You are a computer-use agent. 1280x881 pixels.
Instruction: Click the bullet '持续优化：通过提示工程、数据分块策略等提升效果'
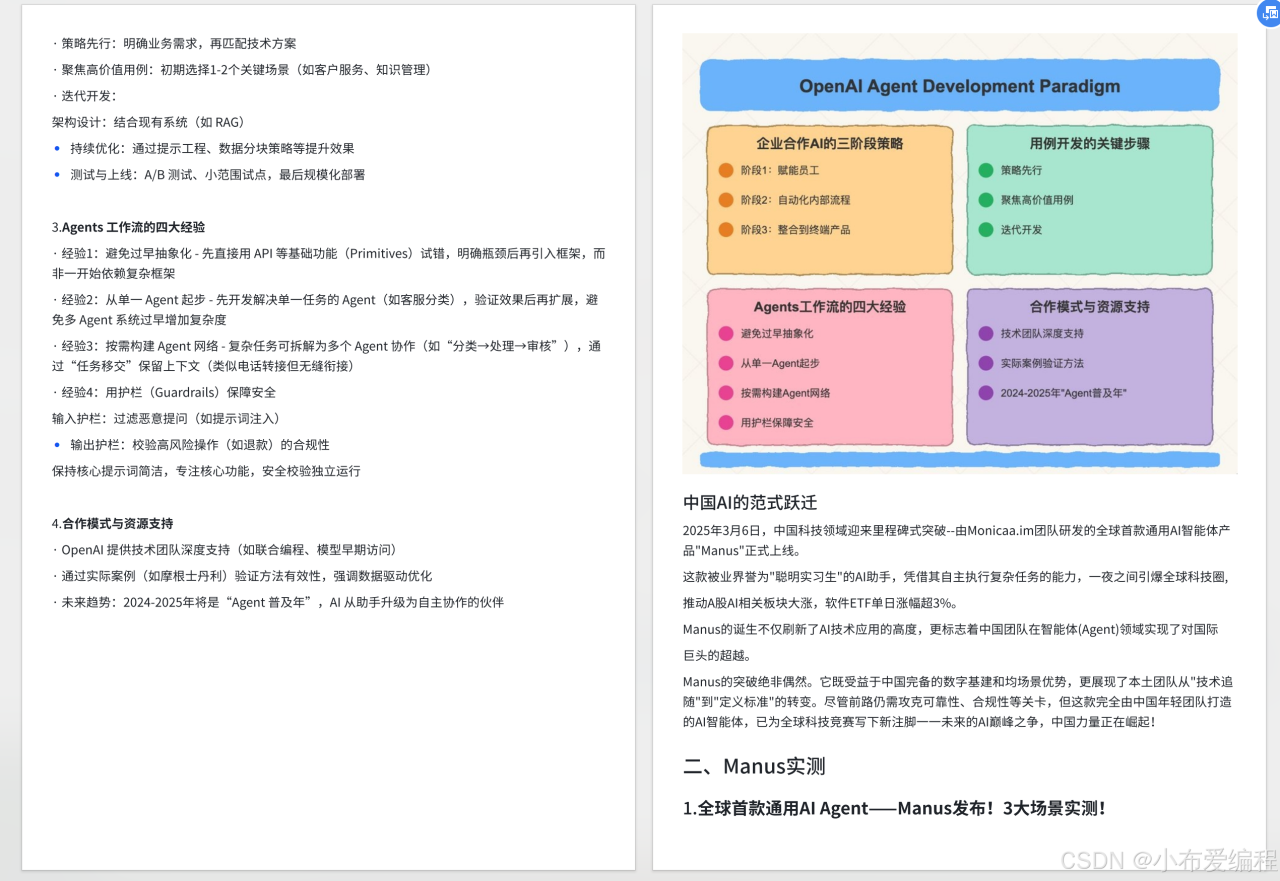click(212, 148)
